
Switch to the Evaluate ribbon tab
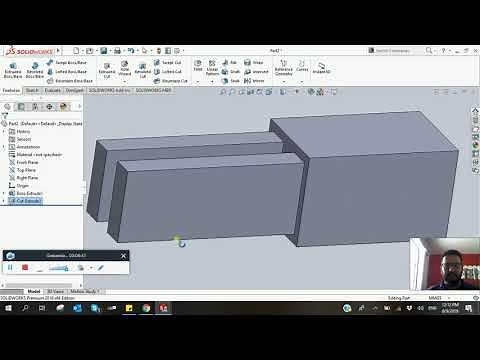click(x=53, y=90)
